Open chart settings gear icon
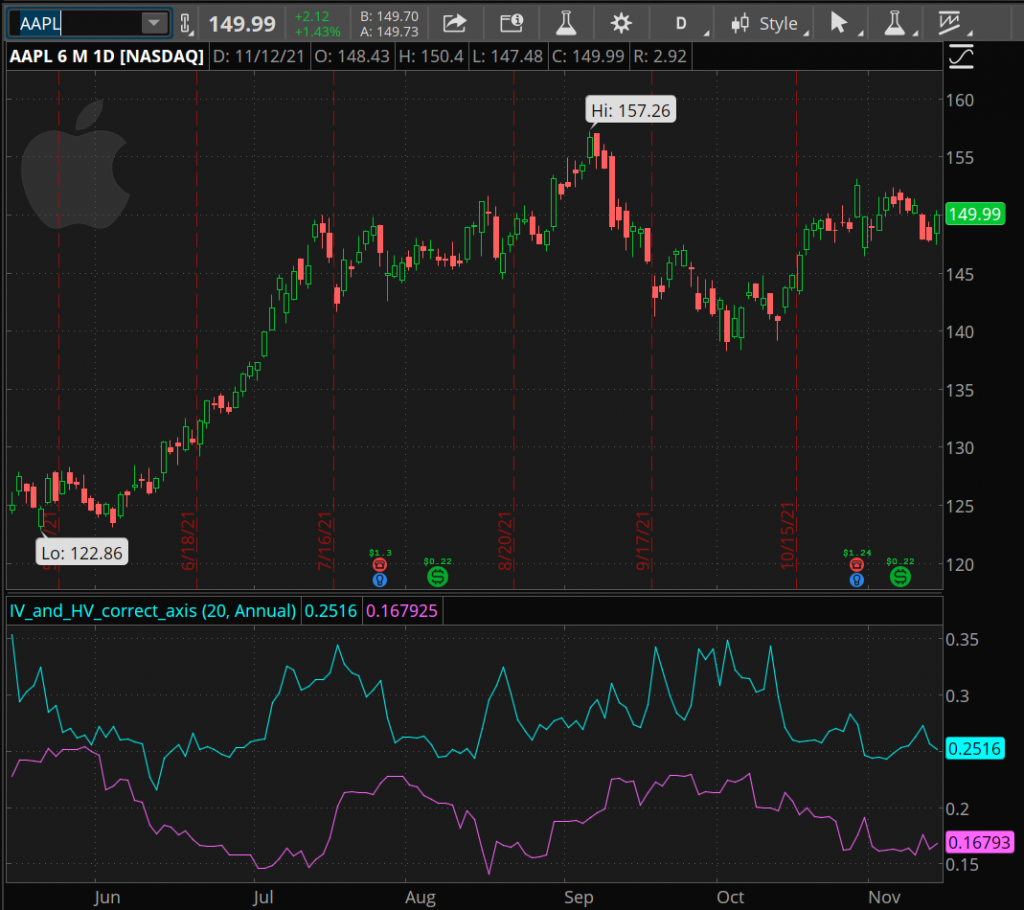Viewport: 1024px width, 910px height. pos(621,24)
